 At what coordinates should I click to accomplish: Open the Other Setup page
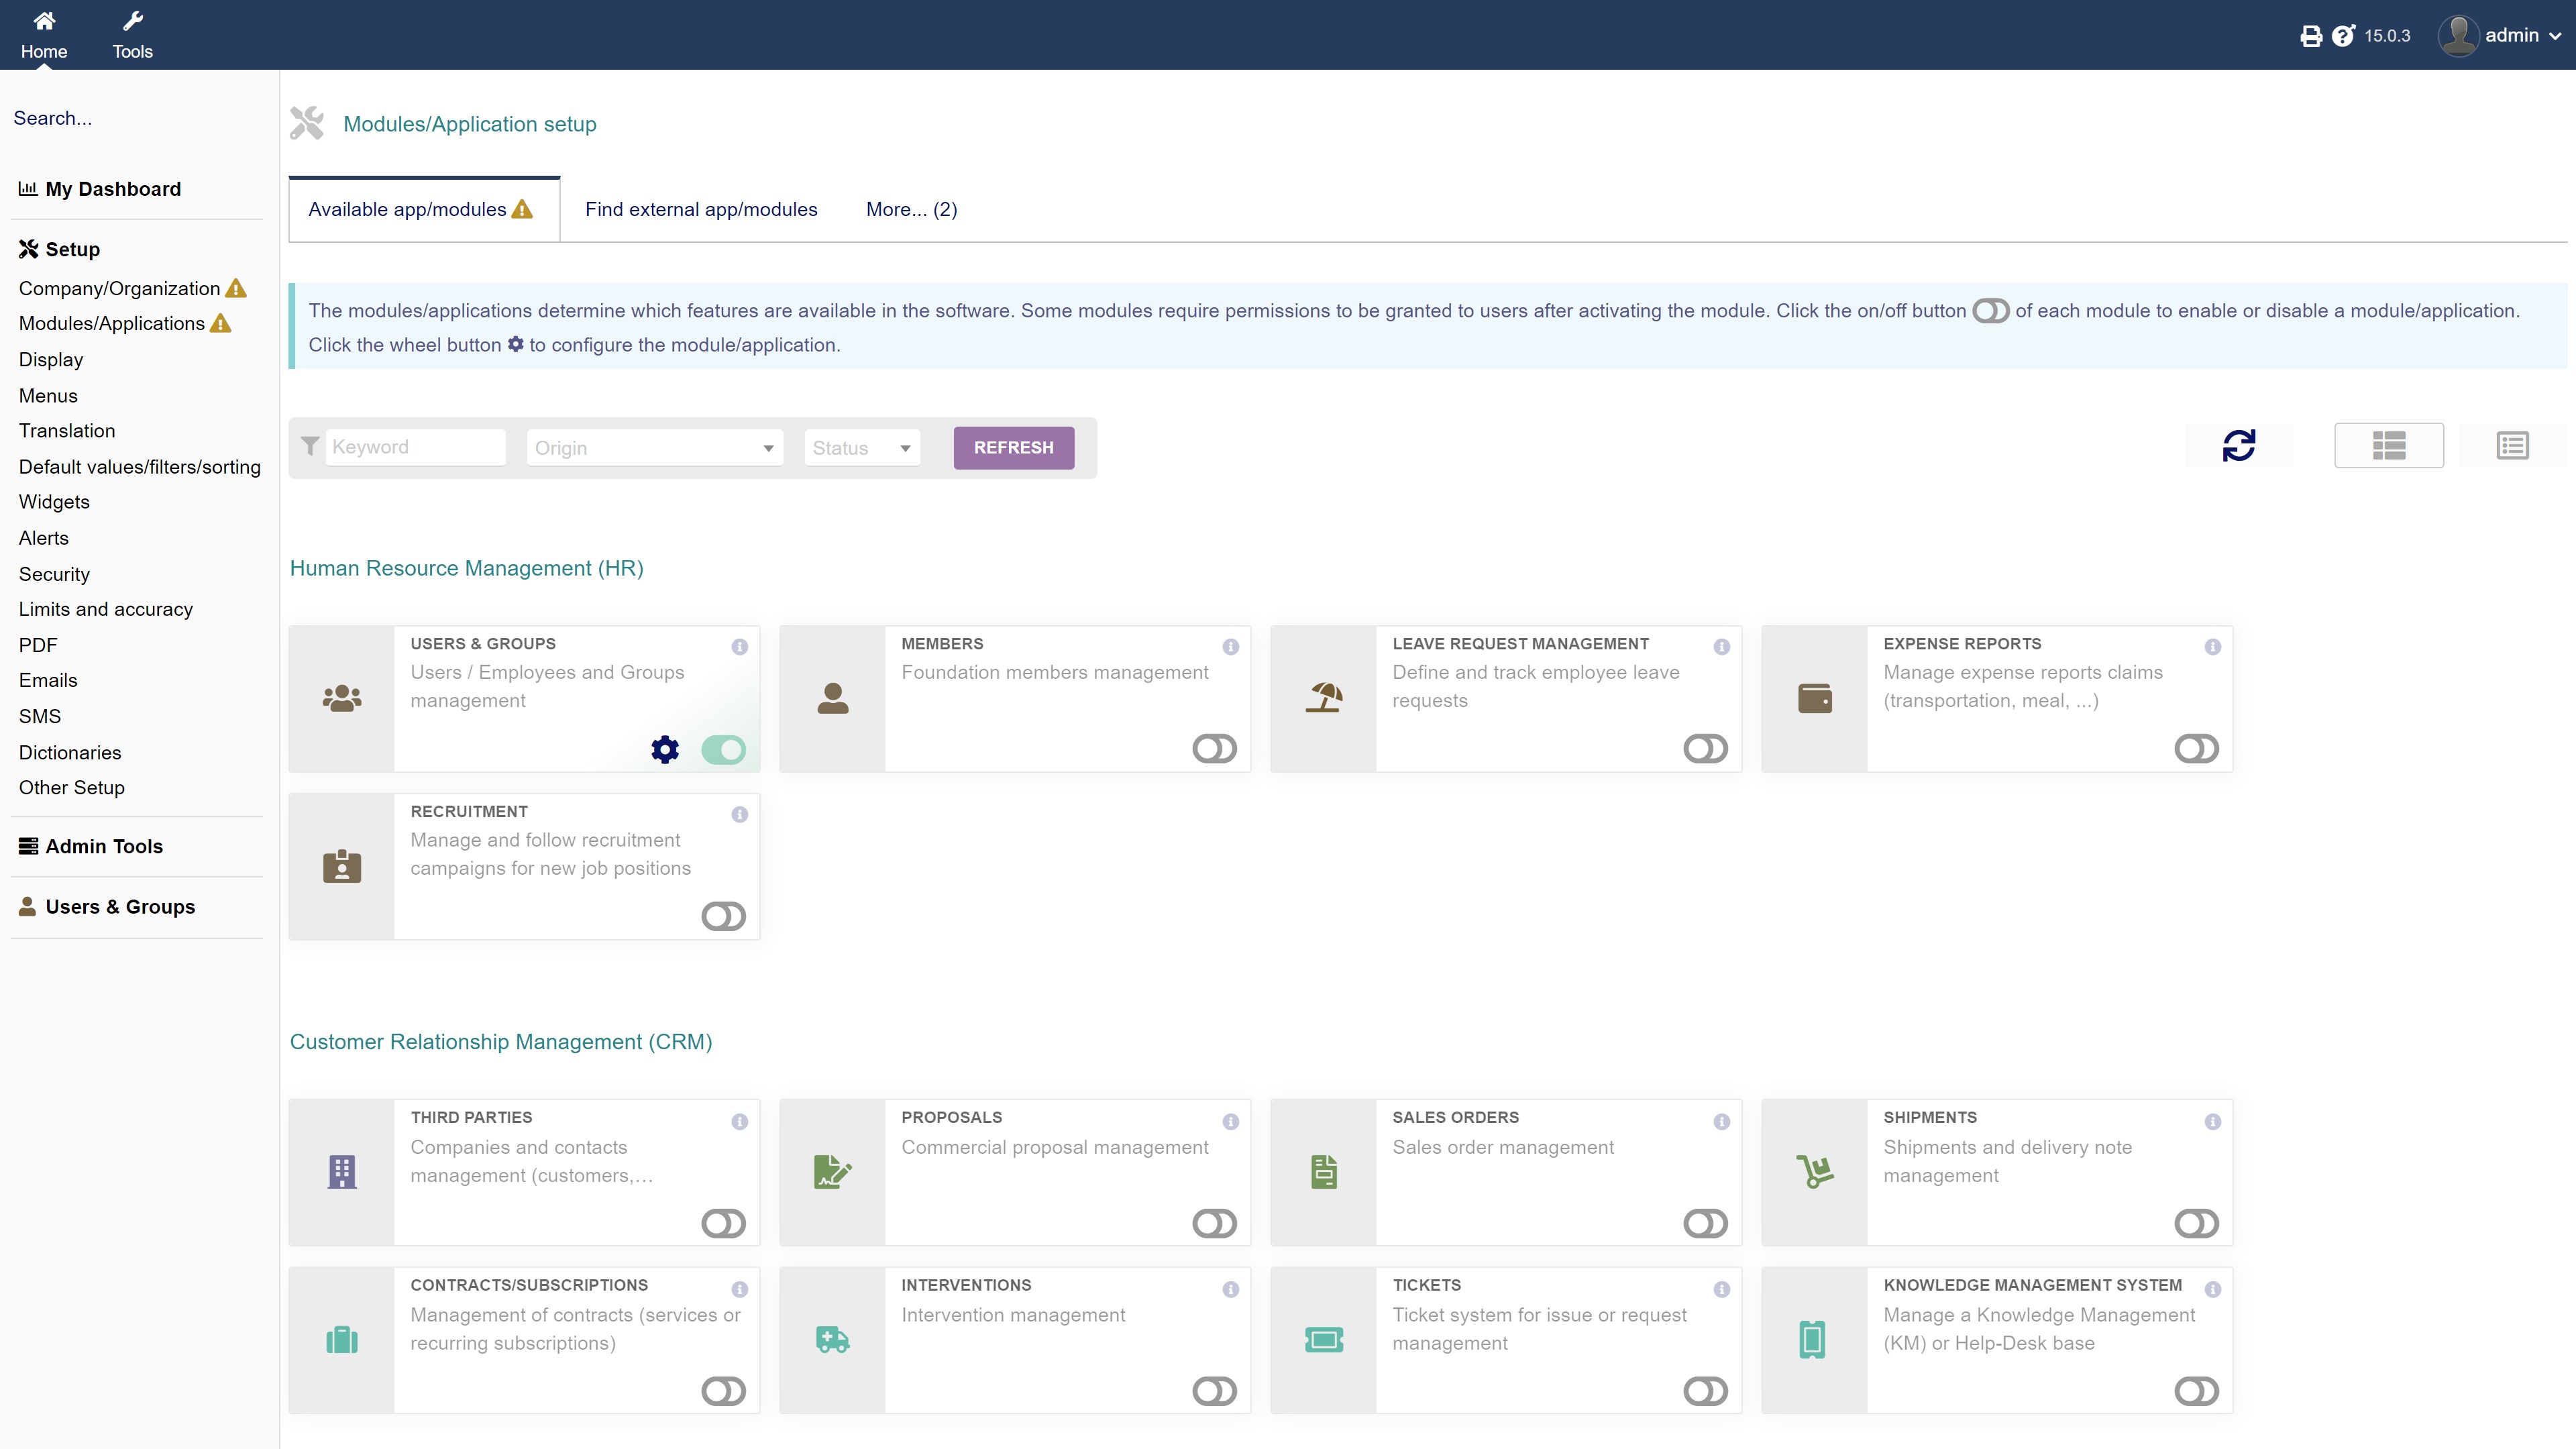click(x=72, y=788)
